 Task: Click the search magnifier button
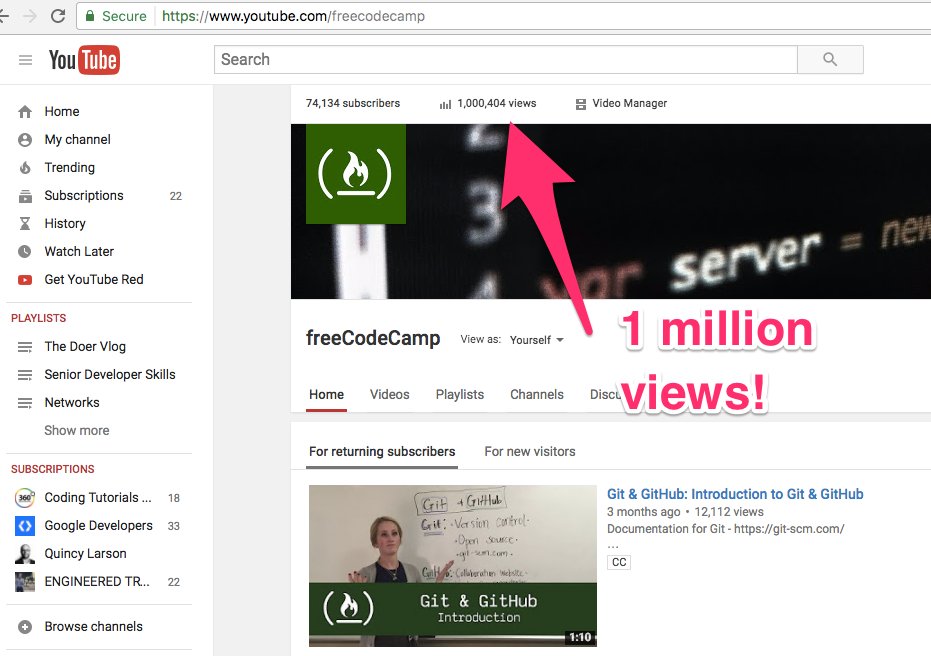pos(830,59)
